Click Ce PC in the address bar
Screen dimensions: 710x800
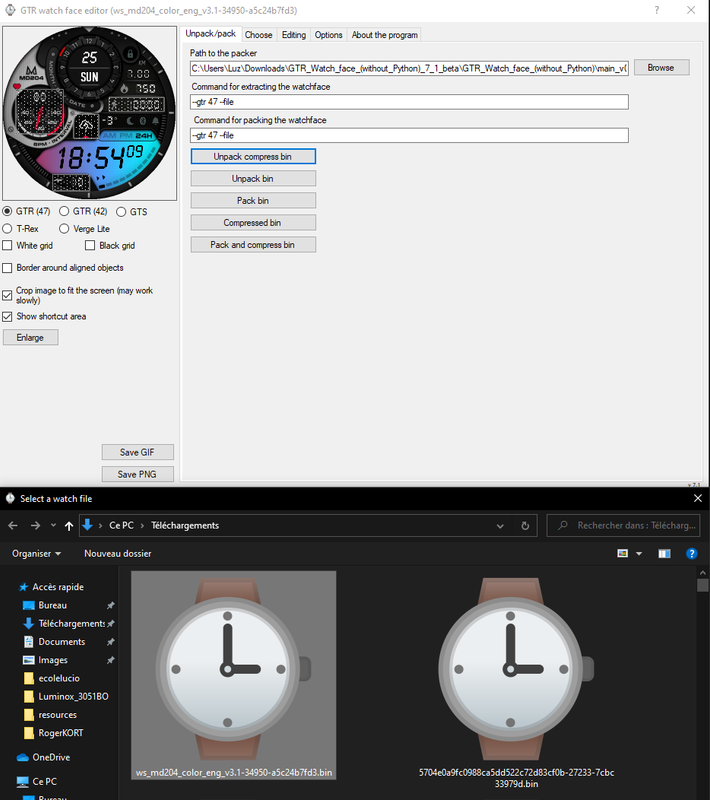[x=121, y=526]
